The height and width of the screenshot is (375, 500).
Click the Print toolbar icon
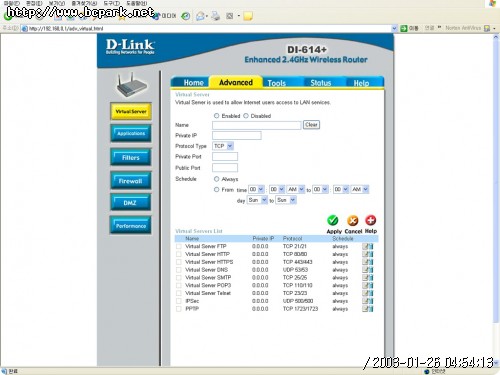coord(216,16)
